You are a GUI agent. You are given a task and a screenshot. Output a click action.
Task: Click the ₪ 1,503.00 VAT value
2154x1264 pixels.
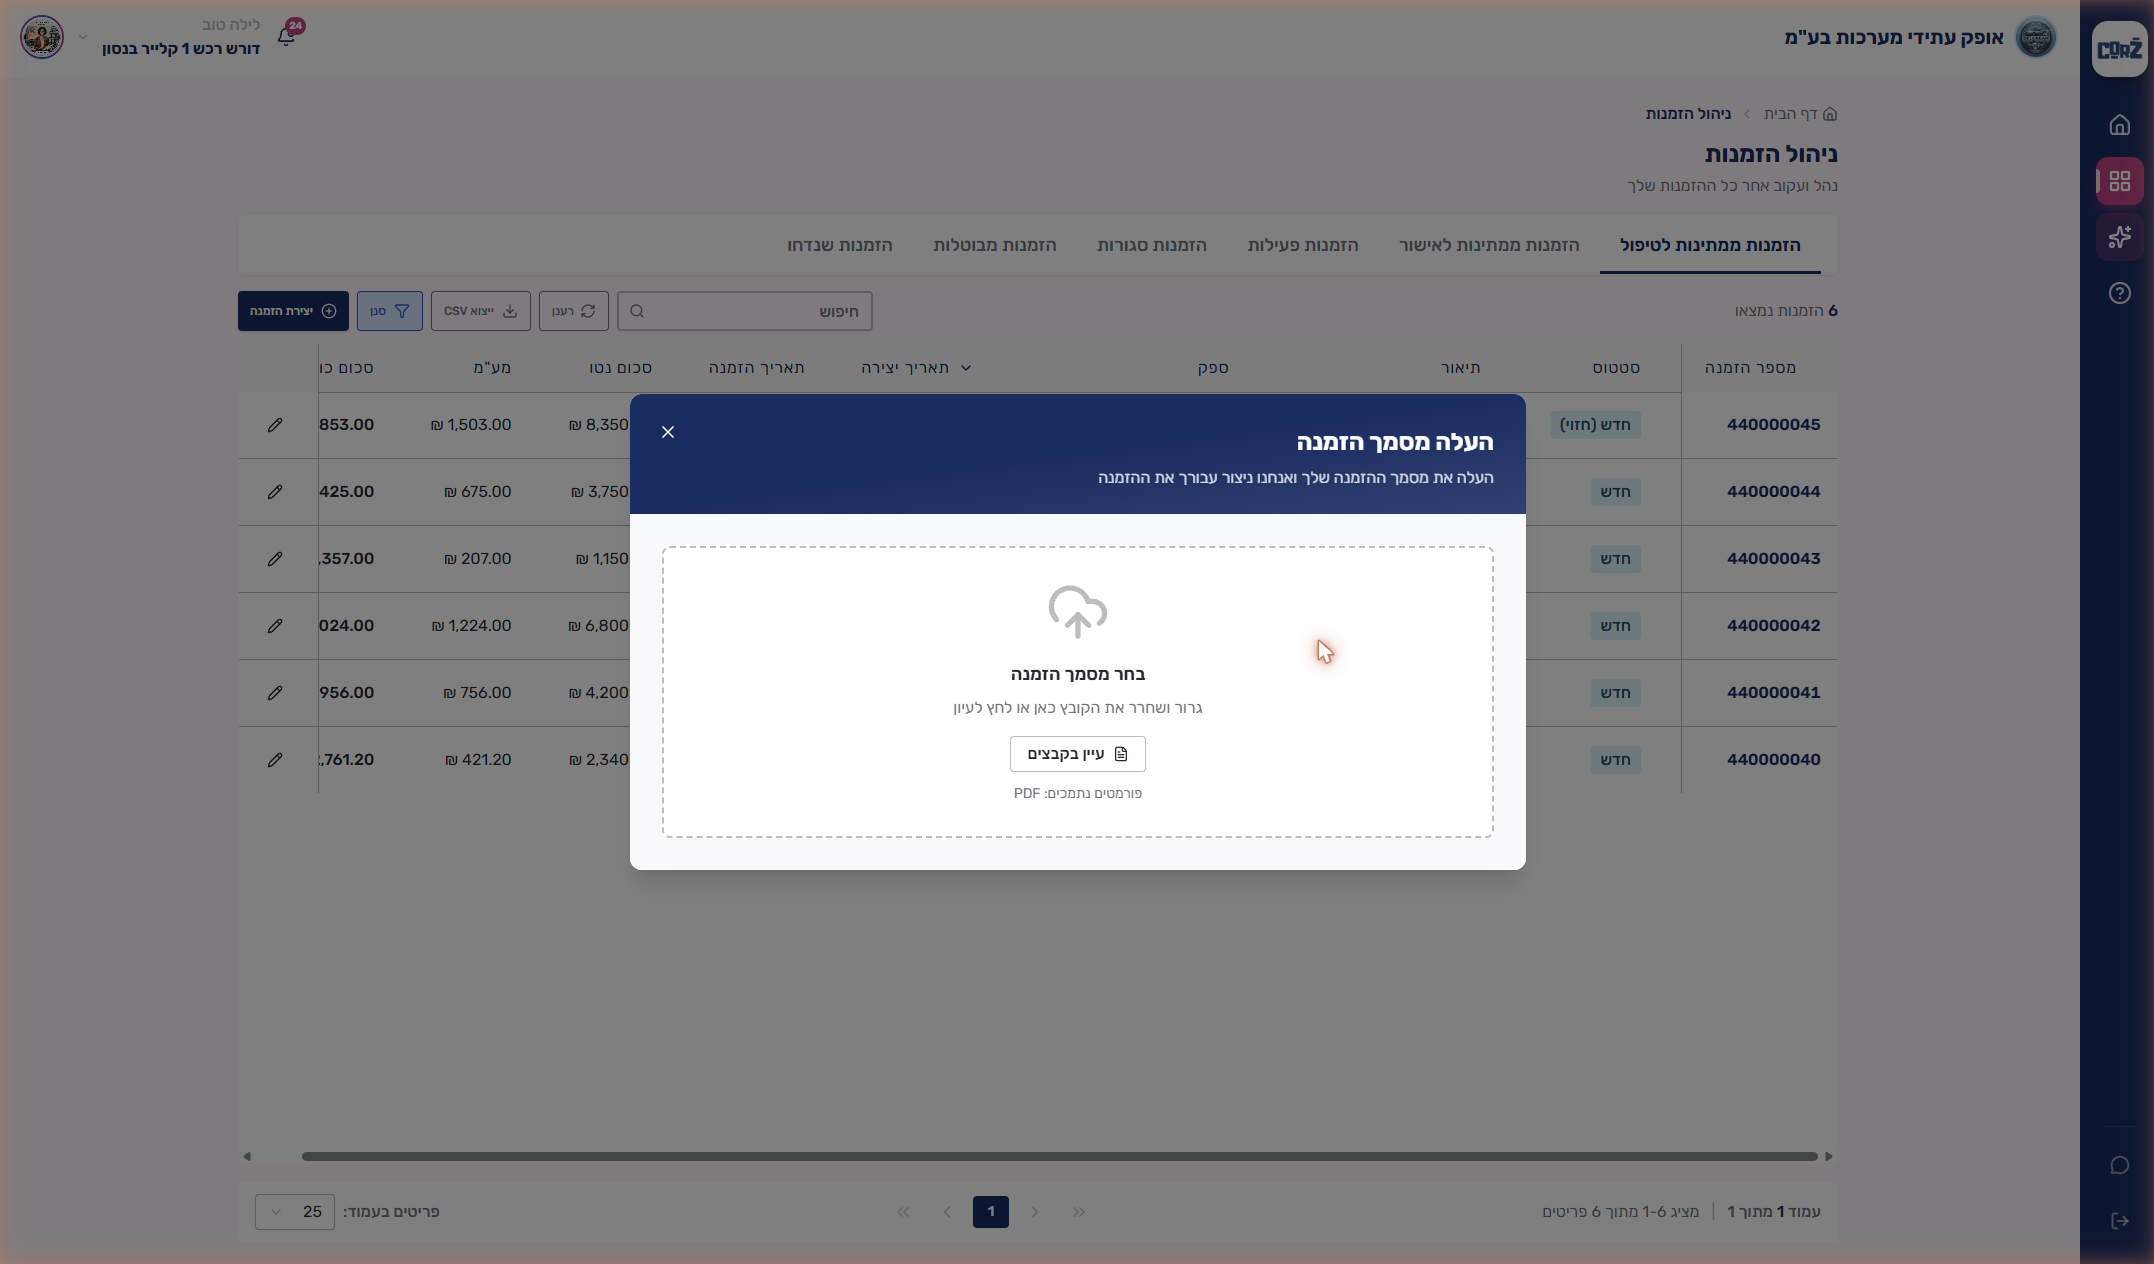pos(471,425)
